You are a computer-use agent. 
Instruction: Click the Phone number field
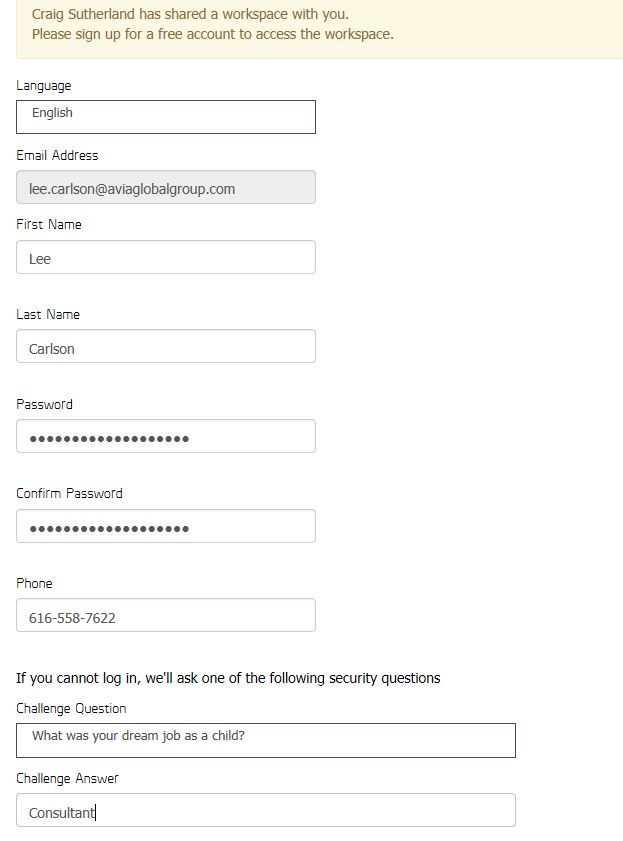point(166,616)
